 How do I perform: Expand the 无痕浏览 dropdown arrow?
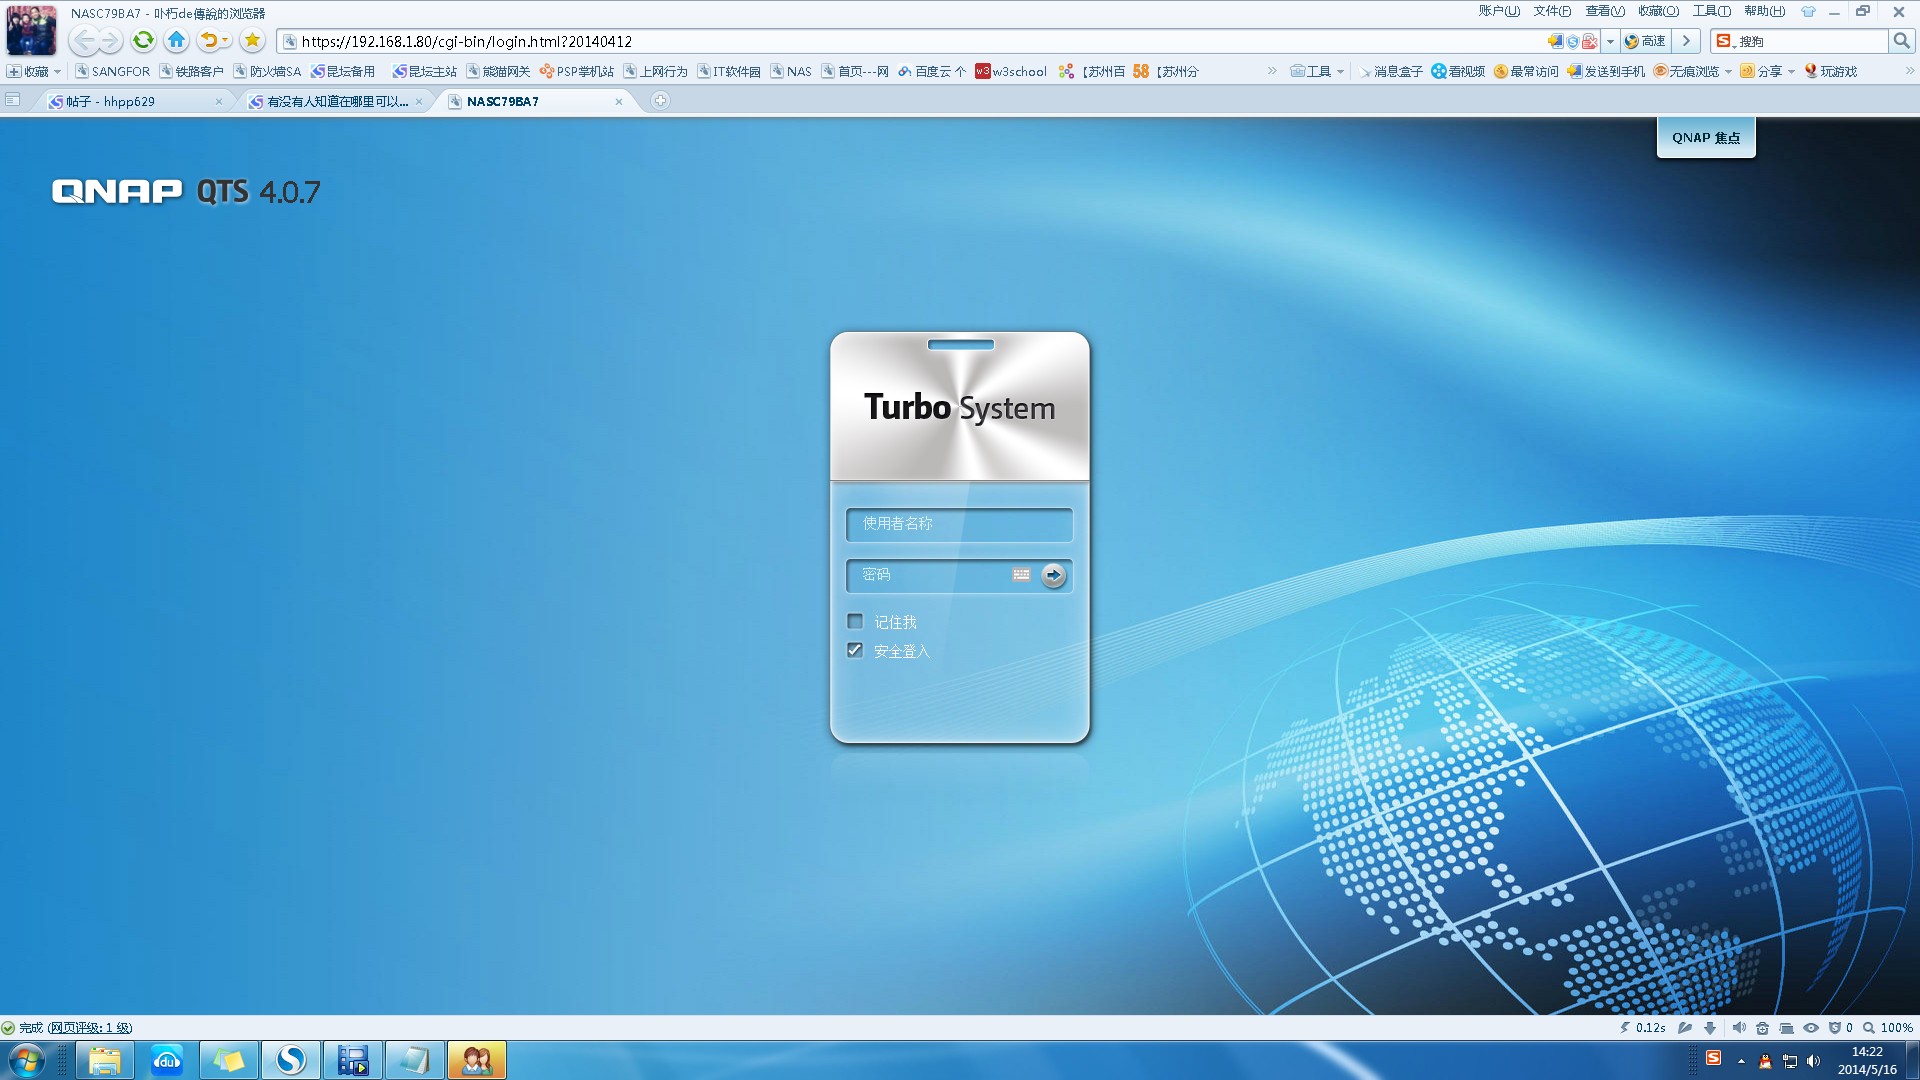pyautogui.click(x=1728, y=72)
